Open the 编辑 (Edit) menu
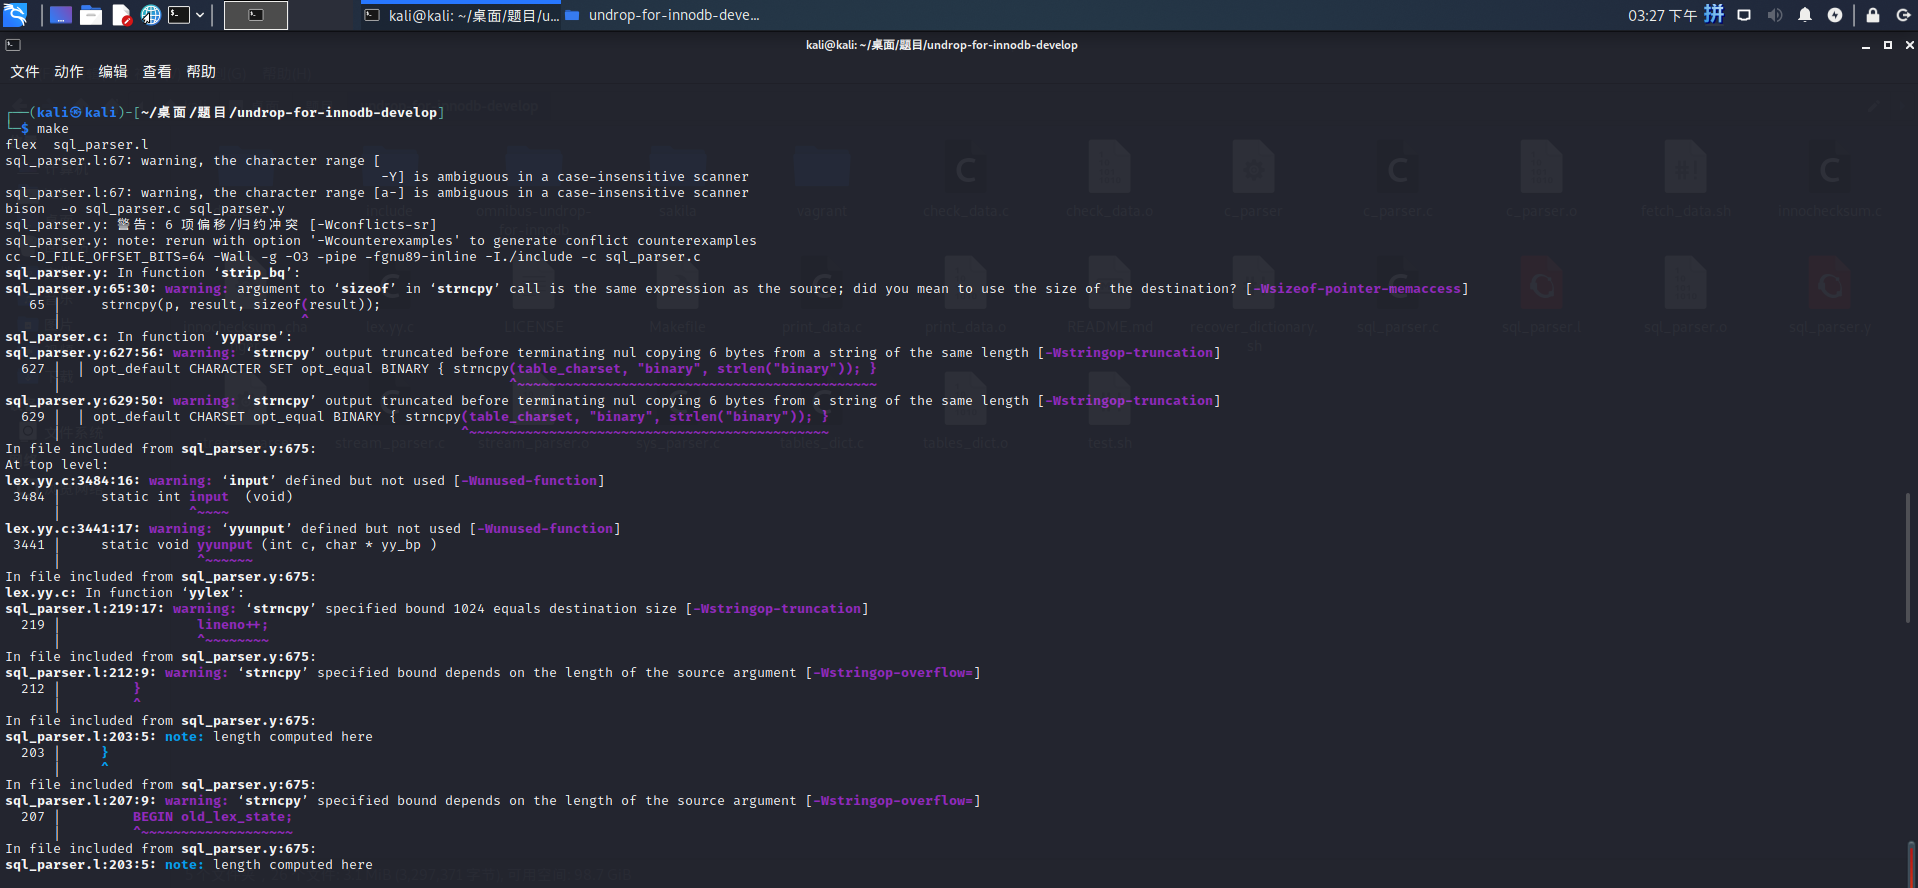The height and width of the screenshot is (888, 1918). 113,72
